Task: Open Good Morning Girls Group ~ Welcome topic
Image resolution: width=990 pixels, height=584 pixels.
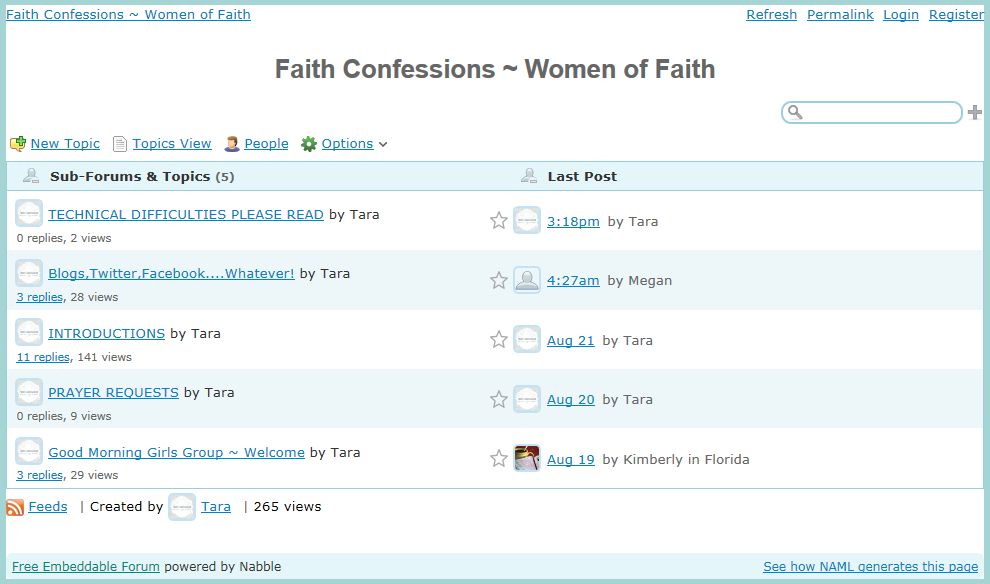Action: pos(176,453)
